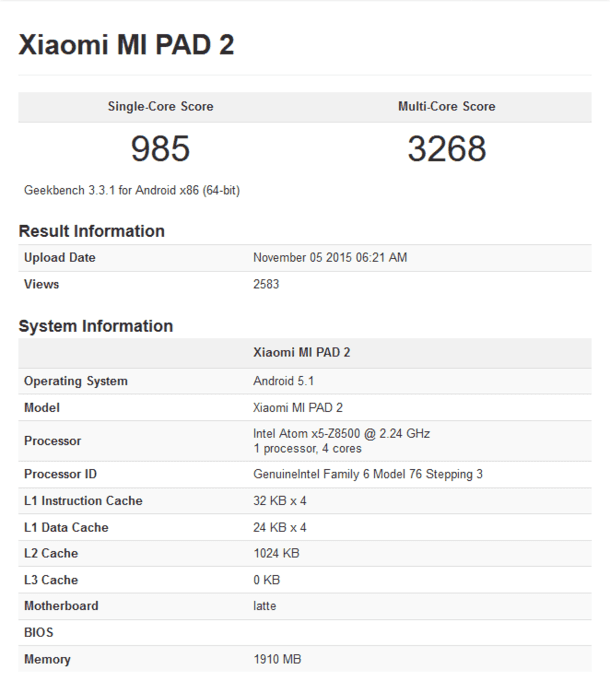
Task: Select 'Intel Atom x5-Z8500 @ 2.24 GHz'
Action: click(x=342, y=434)
